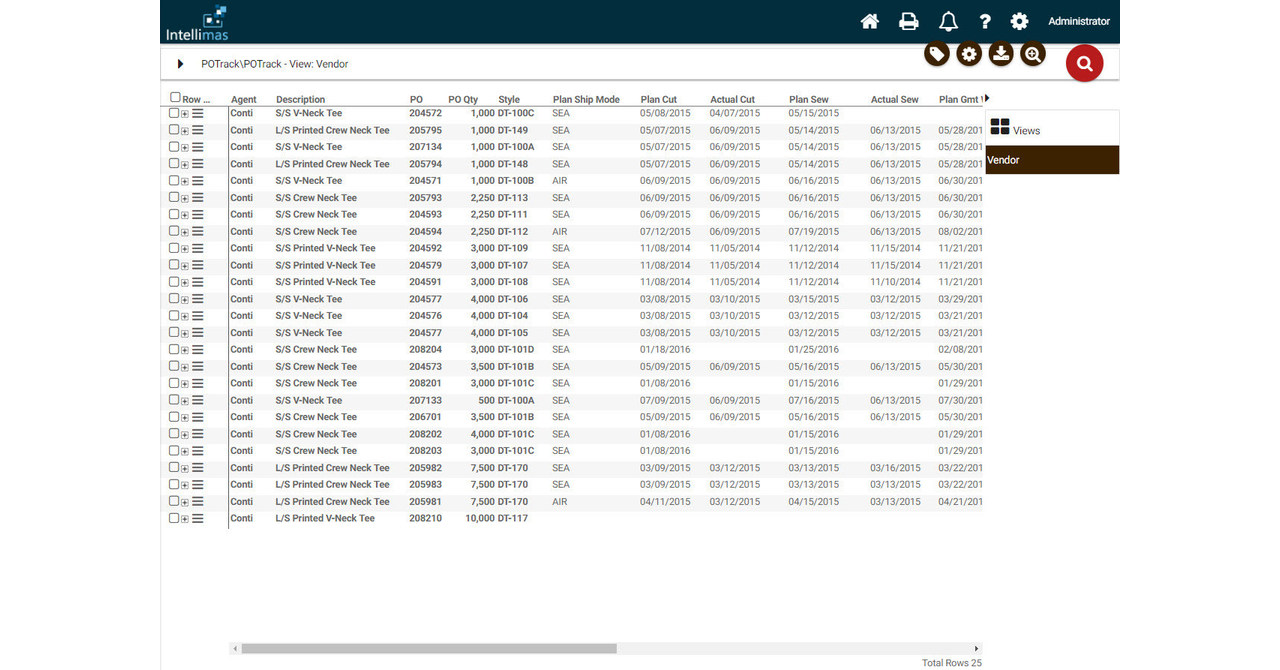Open notifications via the bell icon
This screenshot has width=1280, height=670.
[947, 20]
